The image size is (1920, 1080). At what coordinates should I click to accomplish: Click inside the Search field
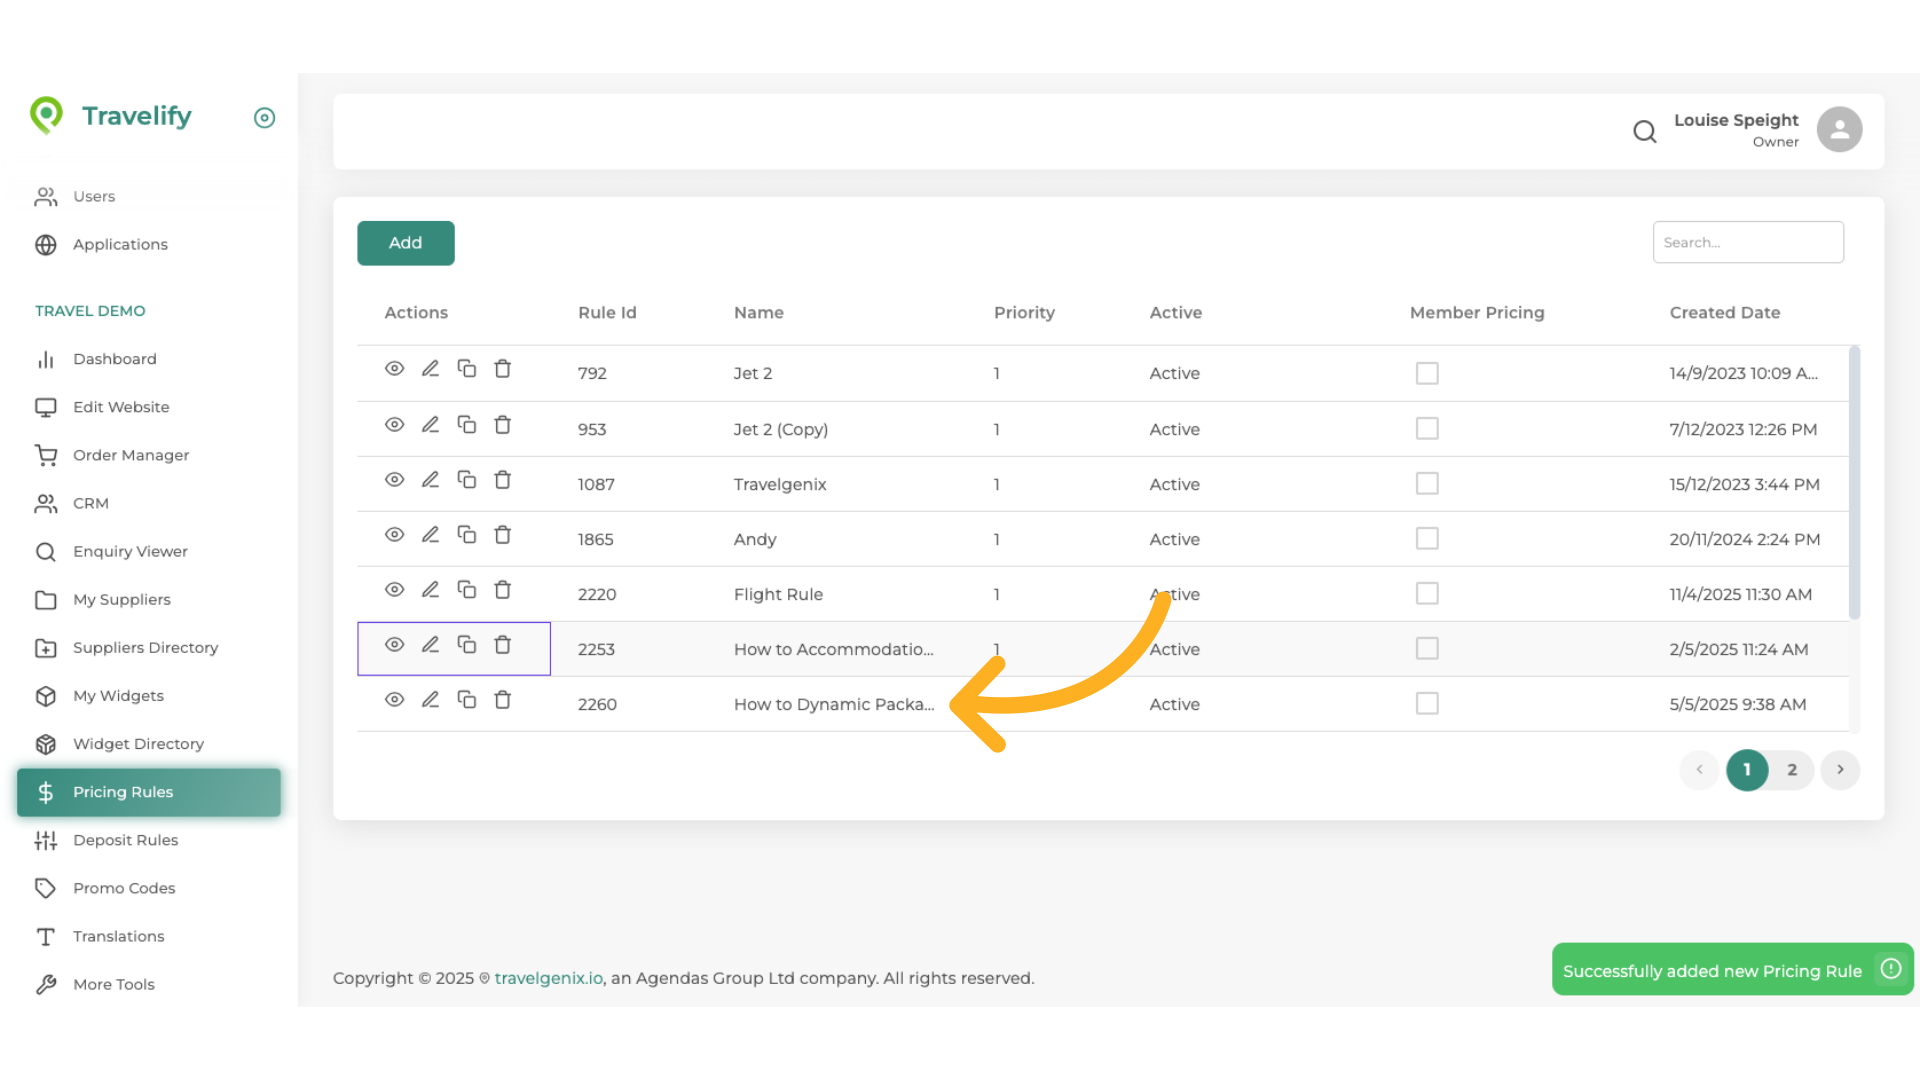click(1748, 242)
